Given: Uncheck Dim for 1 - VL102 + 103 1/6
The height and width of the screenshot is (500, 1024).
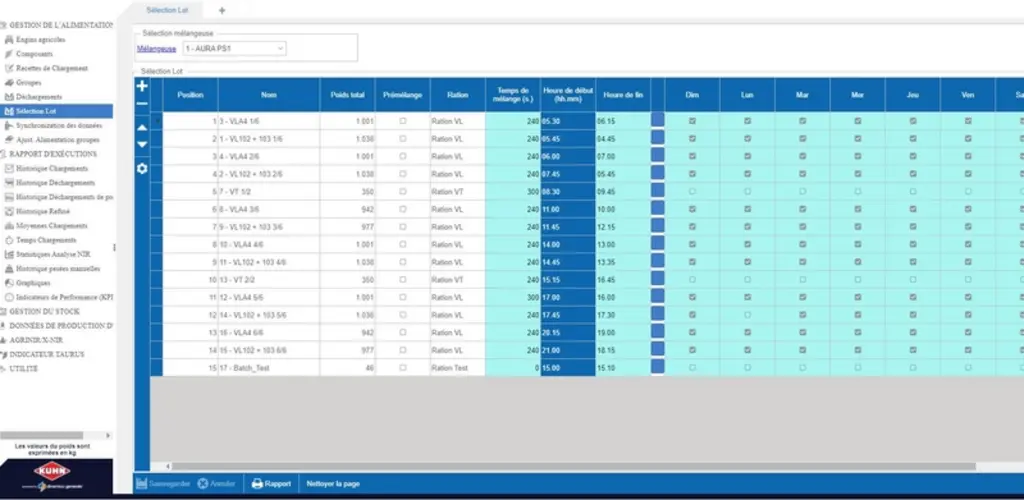Looking at the screenshot, I should pos(692,138).
